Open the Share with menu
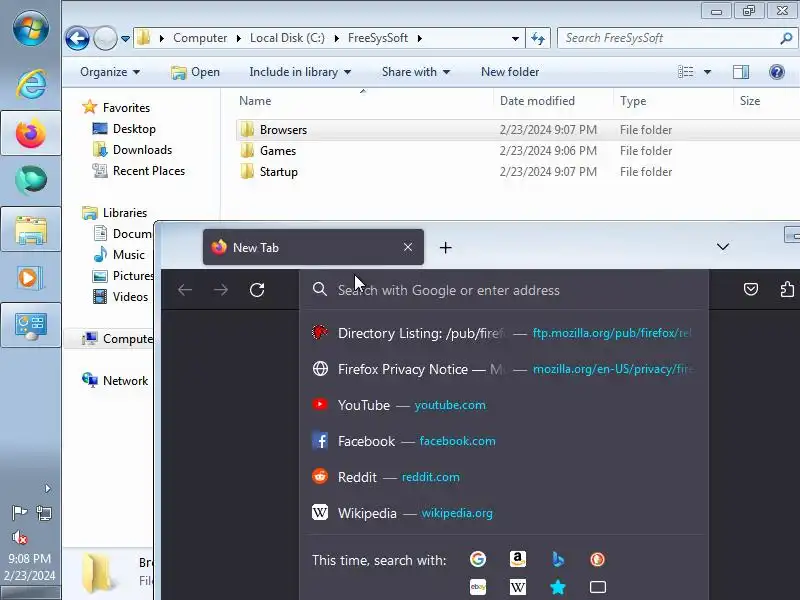 pos(416,72)
